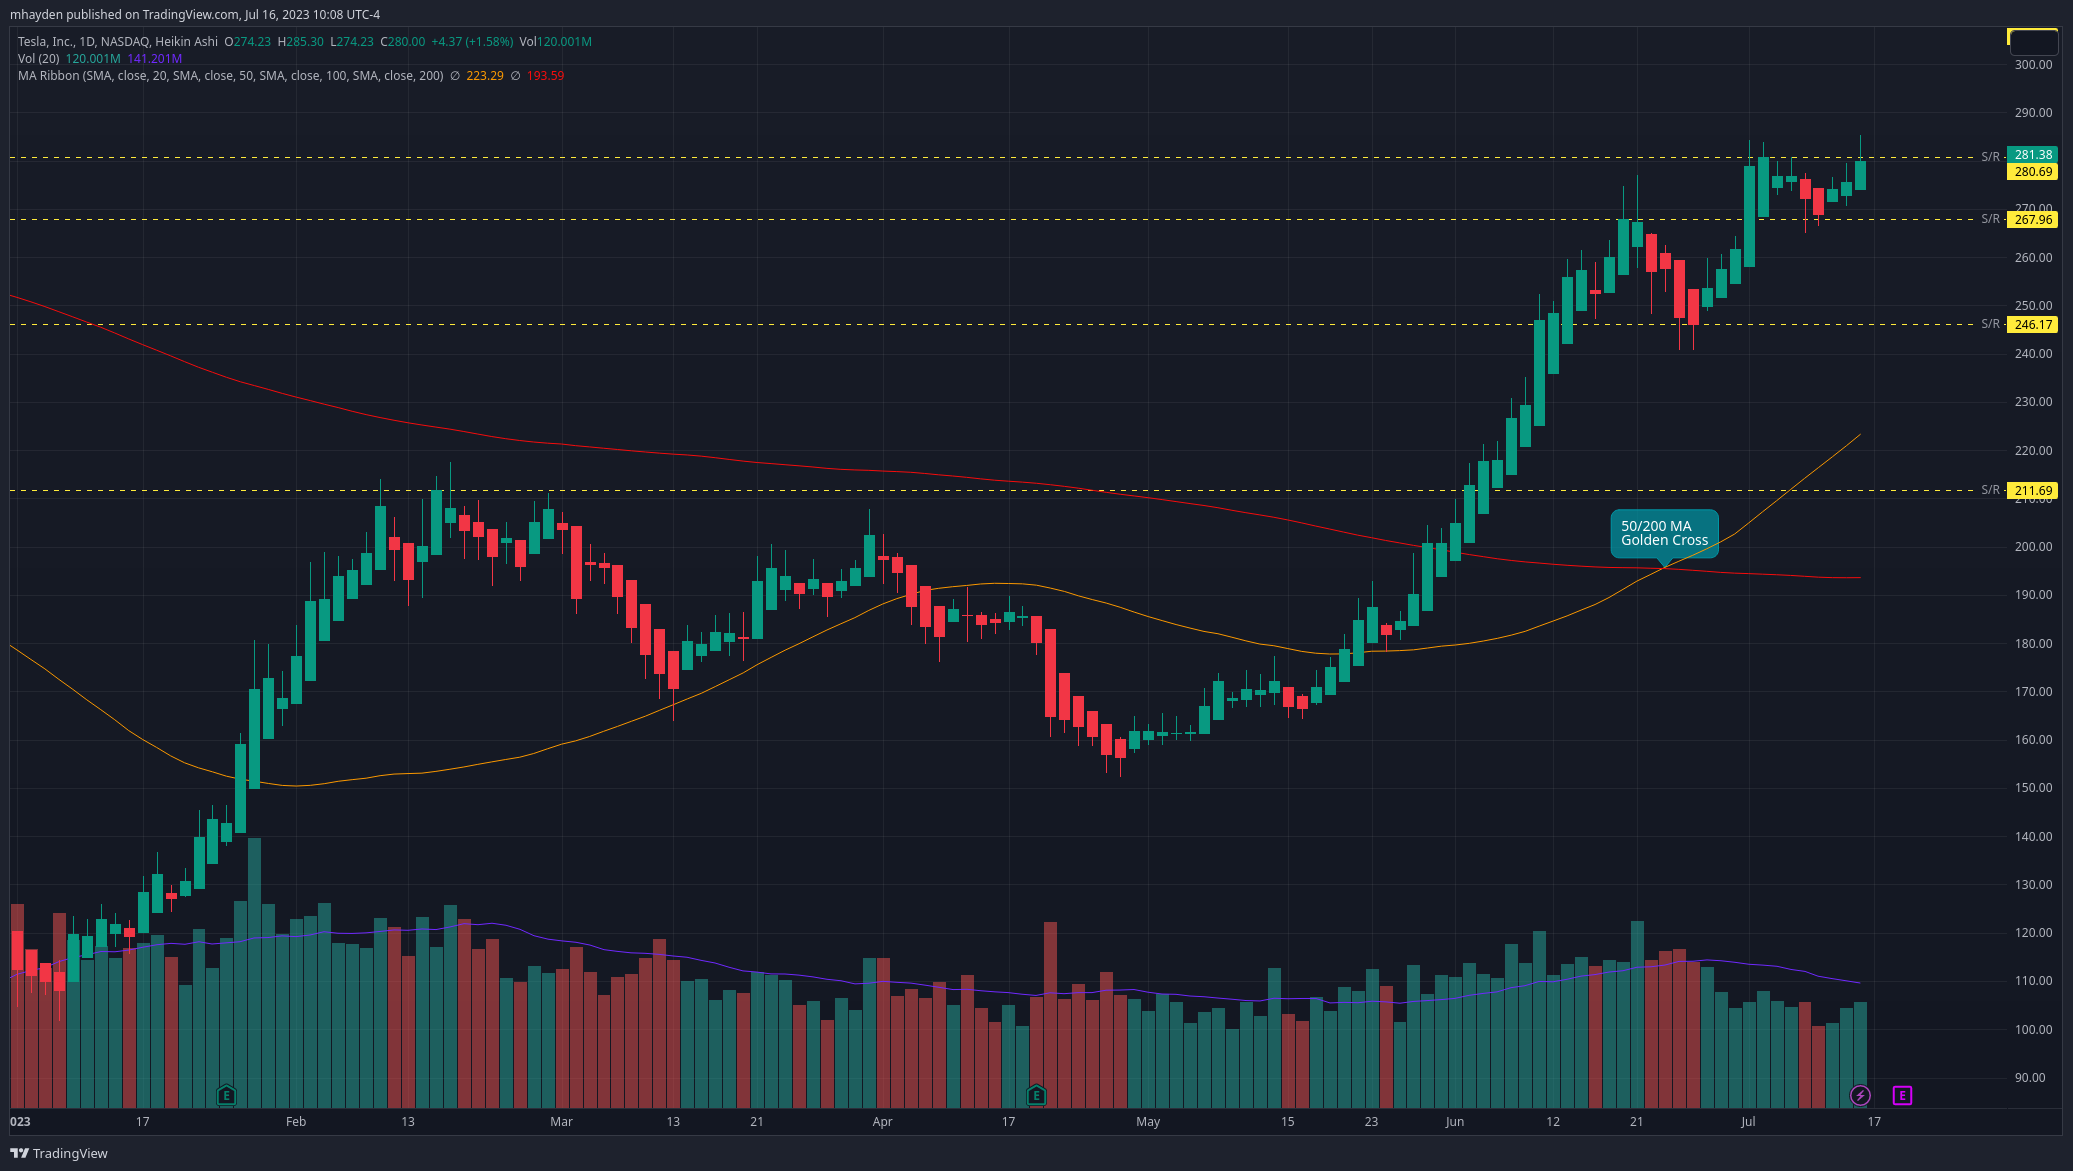The width and height of the screenshot is (2073, 1171).
Task: Click the S/R label on 246.17 line
Action: coord(1991,324)
